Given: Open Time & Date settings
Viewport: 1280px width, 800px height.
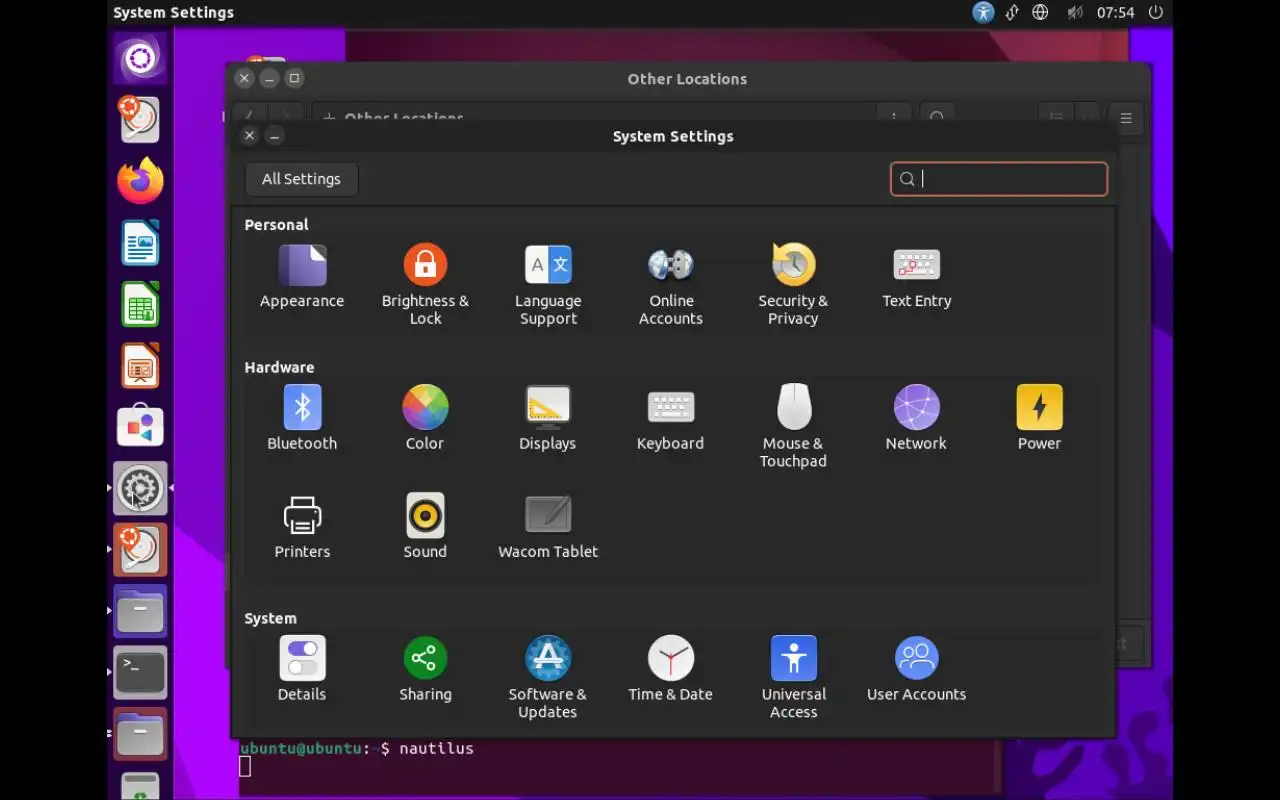Looking at the screenshot, I should coord(671,670).
